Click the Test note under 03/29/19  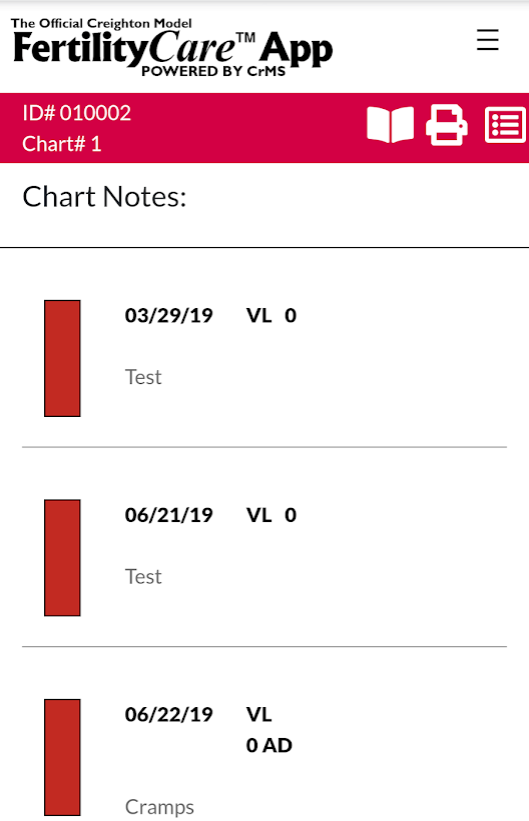pyautogui.click(x=143, y=377)
